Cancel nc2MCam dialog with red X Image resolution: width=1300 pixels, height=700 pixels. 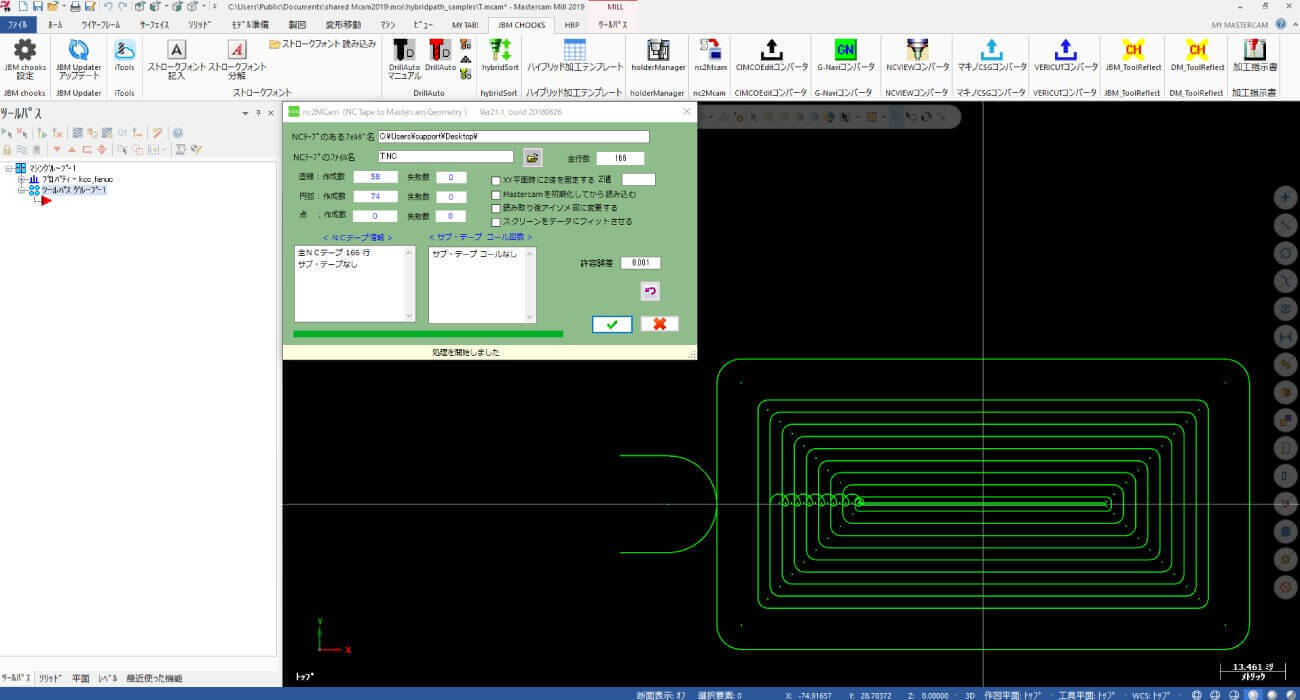coord(659,324)
